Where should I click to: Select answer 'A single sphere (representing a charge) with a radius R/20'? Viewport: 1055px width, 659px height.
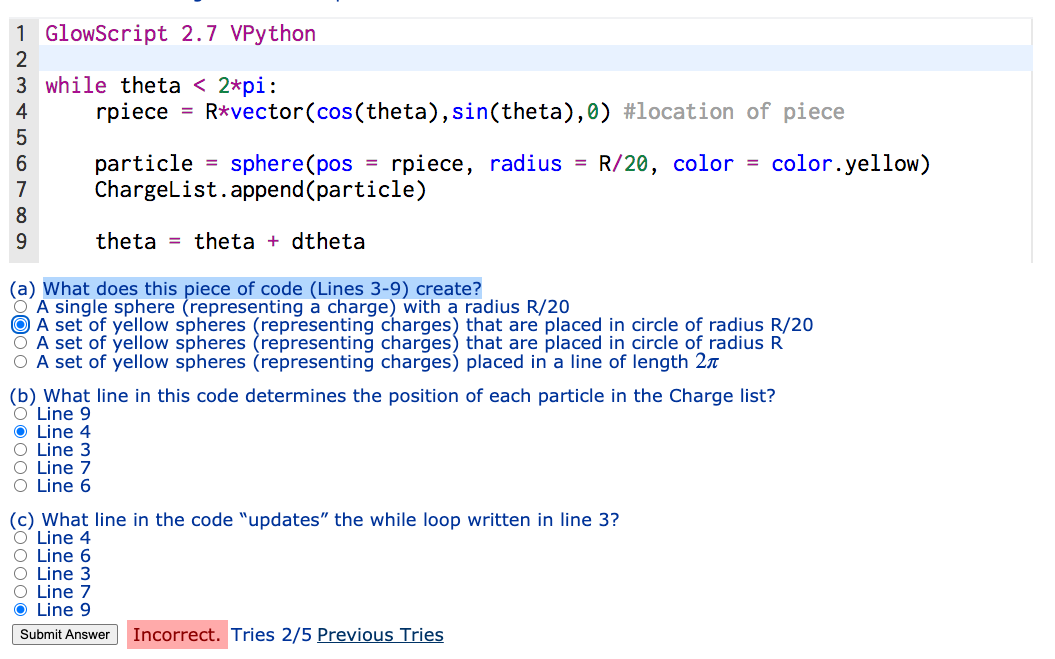(x=21, y=307)
